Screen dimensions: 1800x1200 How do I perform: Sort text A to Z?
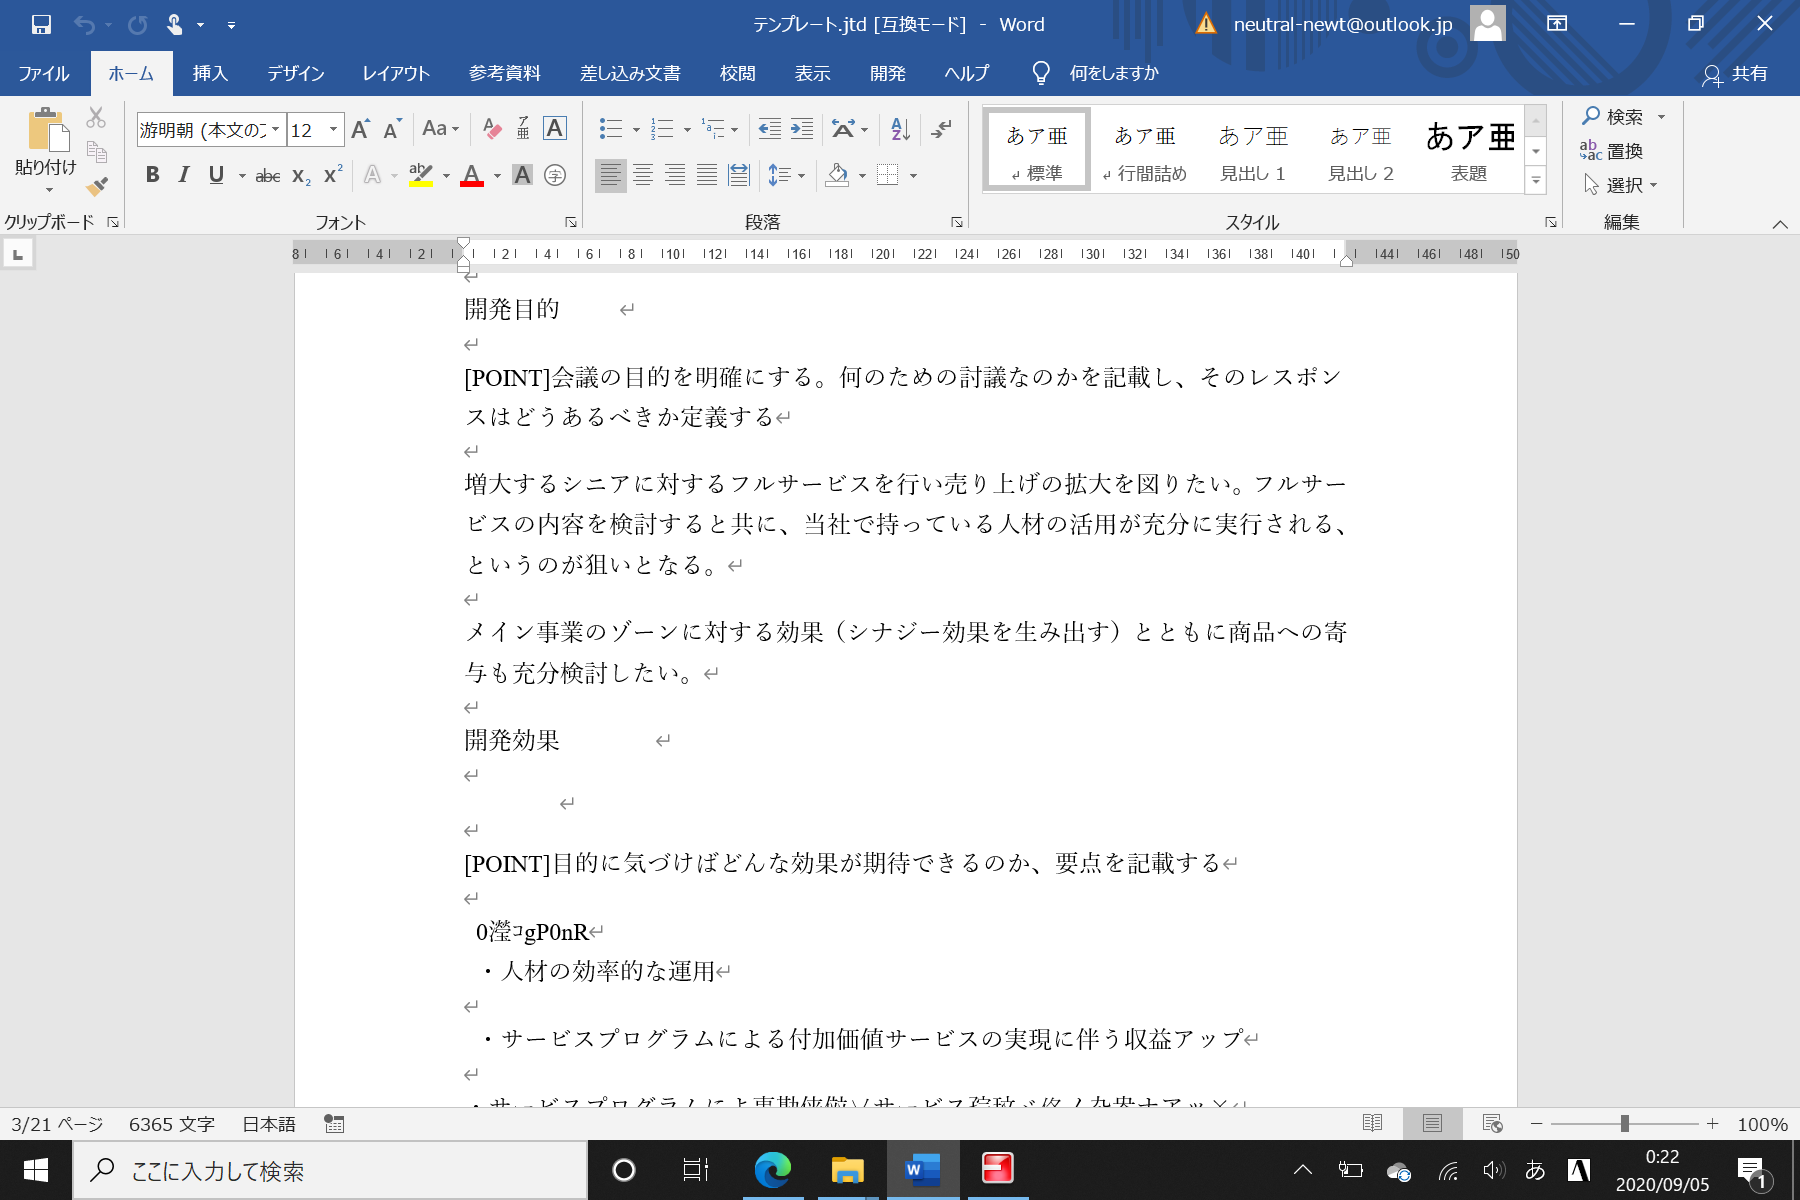pos(900,129)
